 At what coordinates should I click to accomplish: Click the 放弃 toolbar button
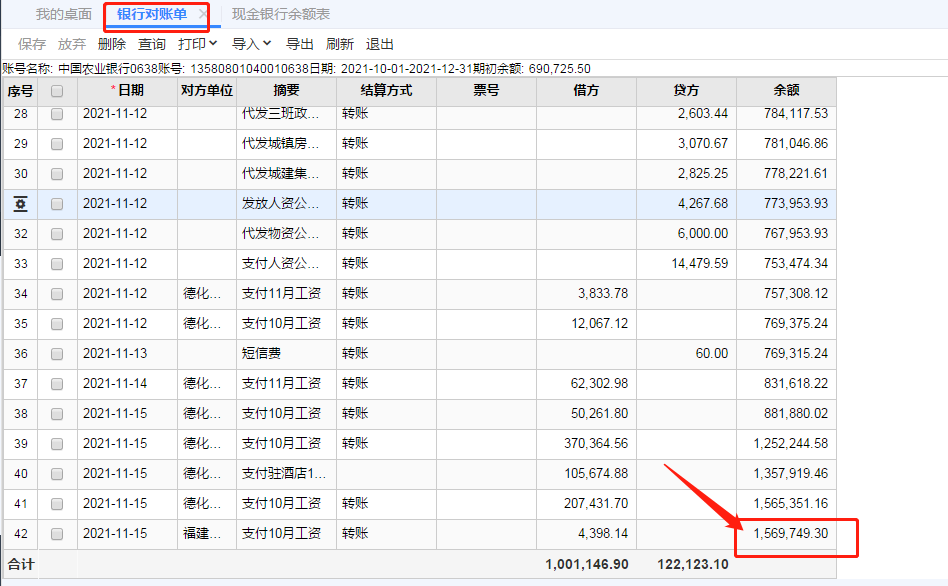point(72,44)
